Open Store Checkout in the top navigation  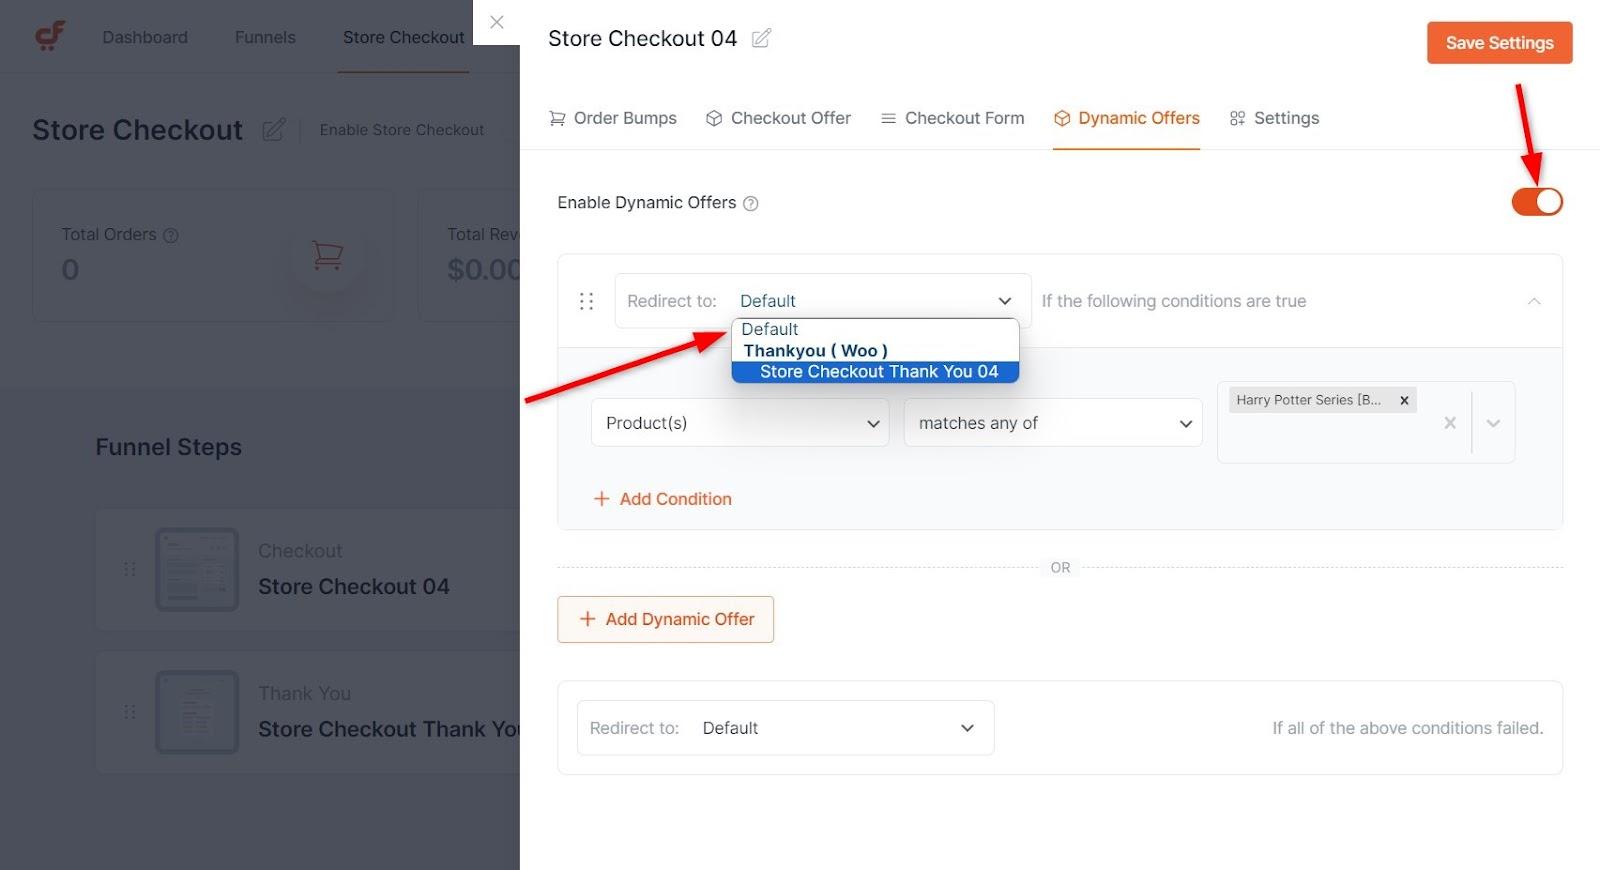[403, 37]
